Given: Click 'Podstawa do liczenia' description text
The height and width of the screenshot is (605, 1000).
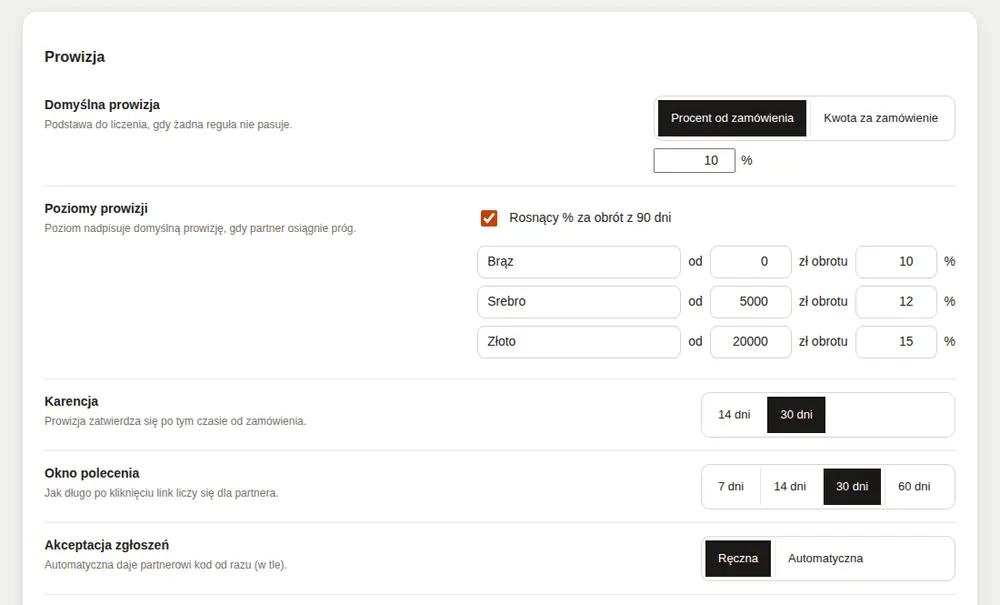Looking at the screenshot, I should pyautogui.click(x=168, y=125).
